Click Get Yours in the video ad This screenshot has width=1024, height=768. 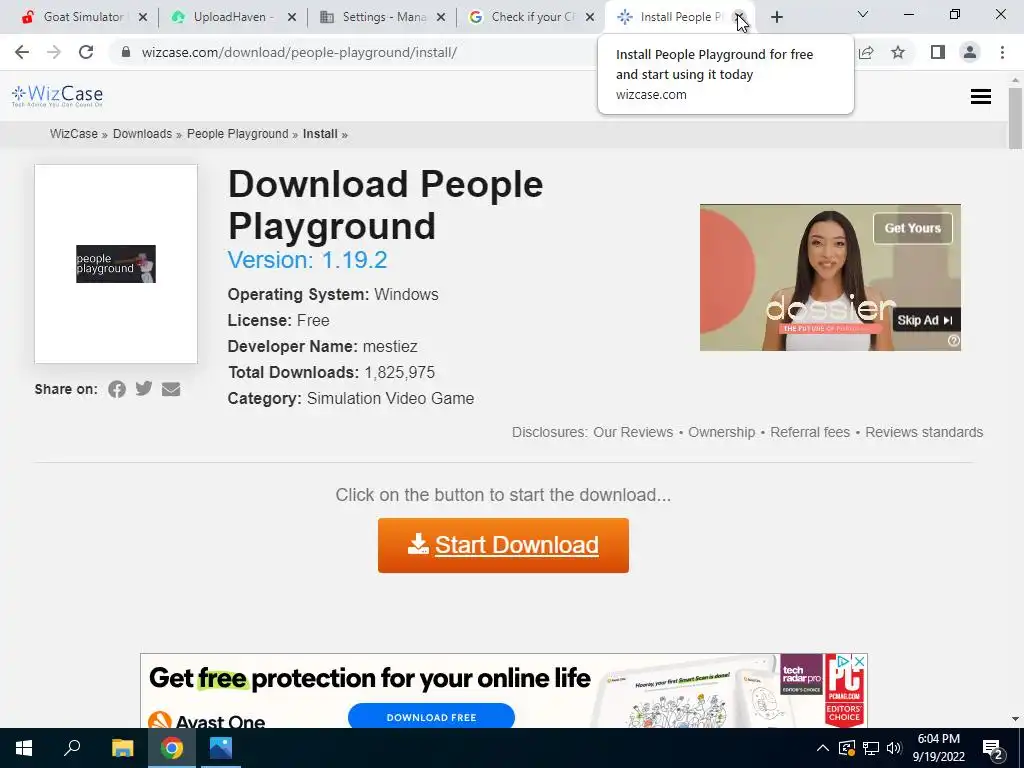912,228
